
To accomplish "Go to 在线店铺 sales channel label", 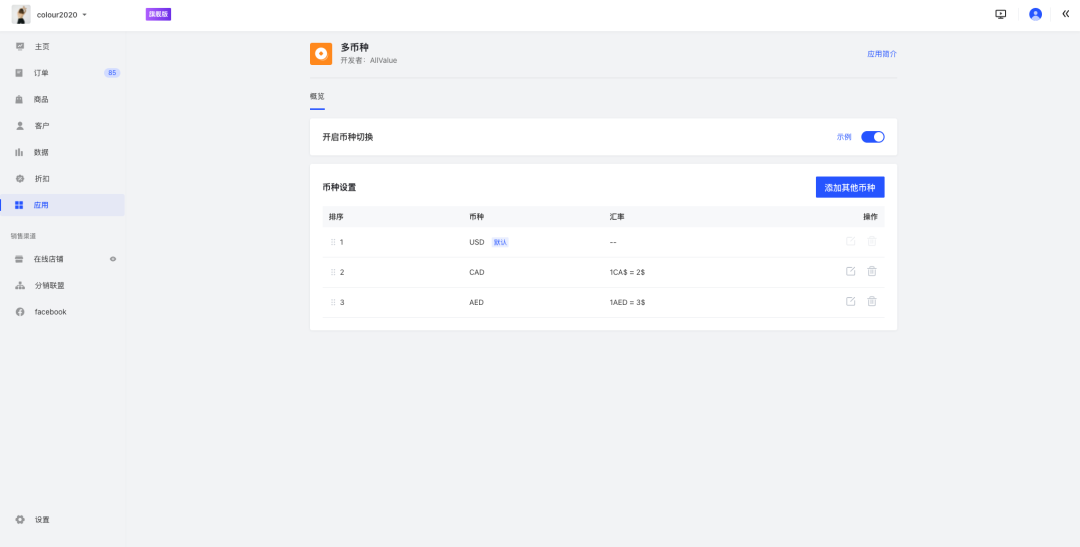I will tap(49, 259).
